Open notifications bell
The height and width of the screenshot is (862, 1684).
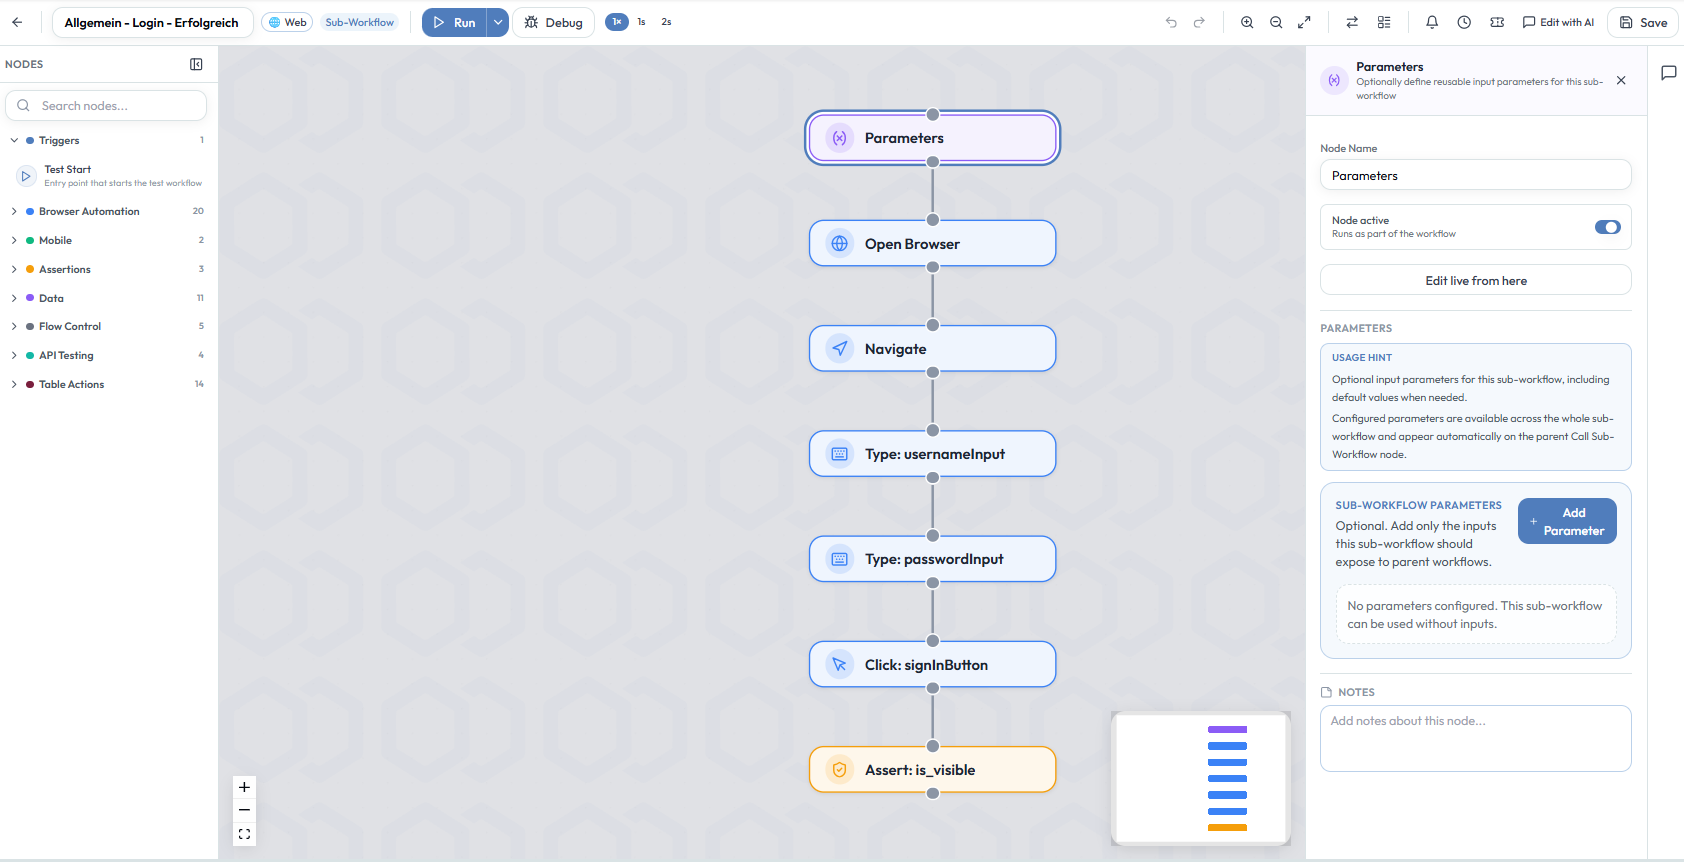1432,22
